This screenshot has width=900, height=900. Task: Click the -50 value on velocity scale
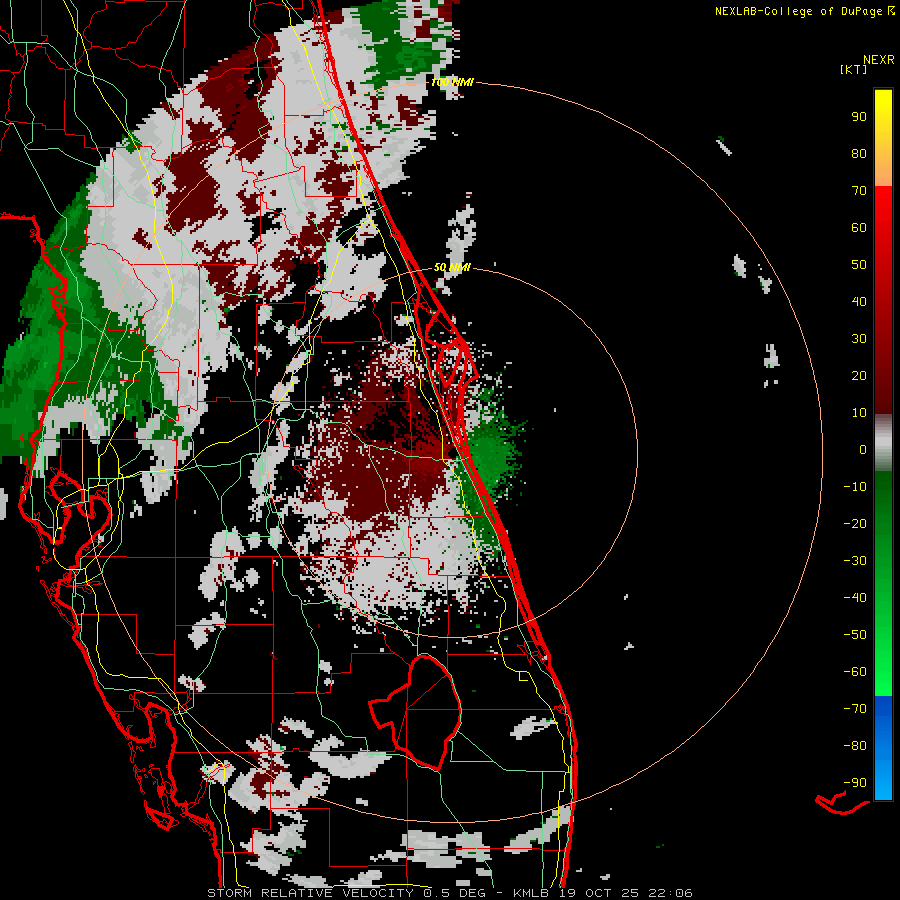click(855, 635)
